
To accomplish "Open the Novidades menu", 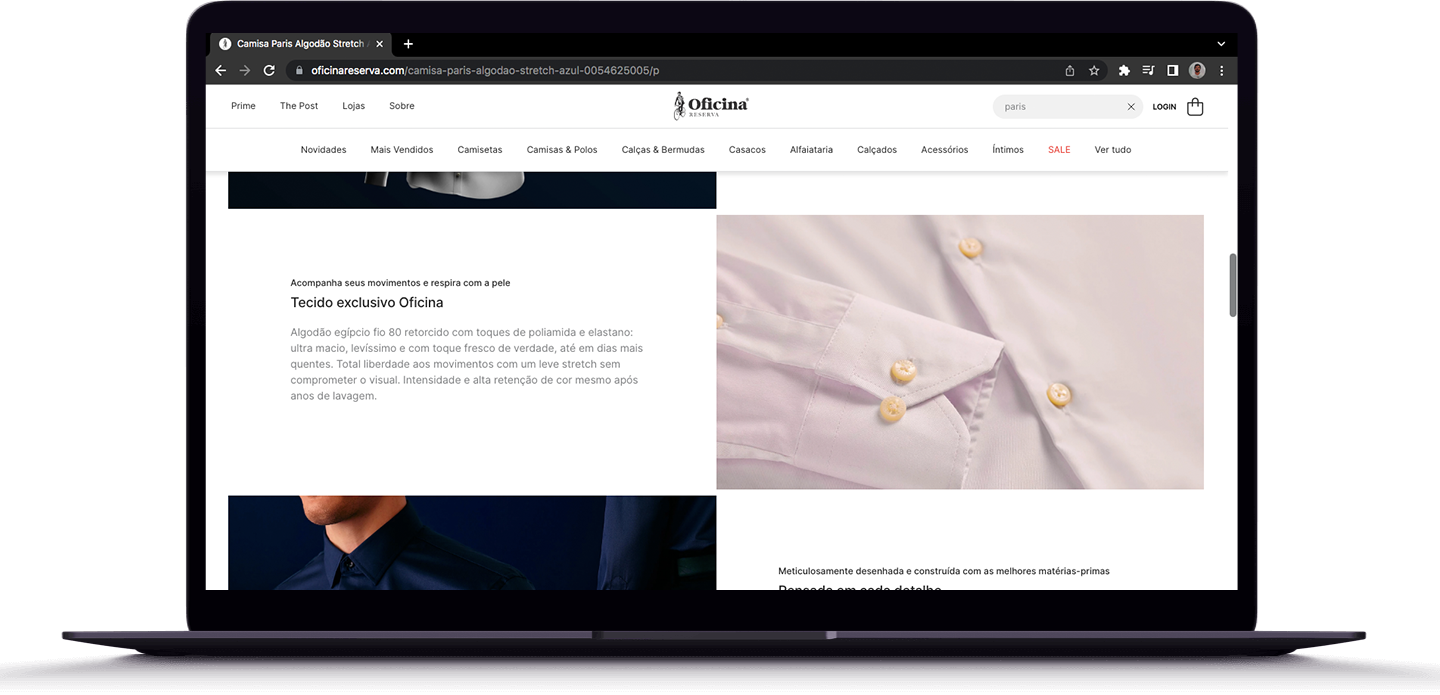I will [323, 150].
